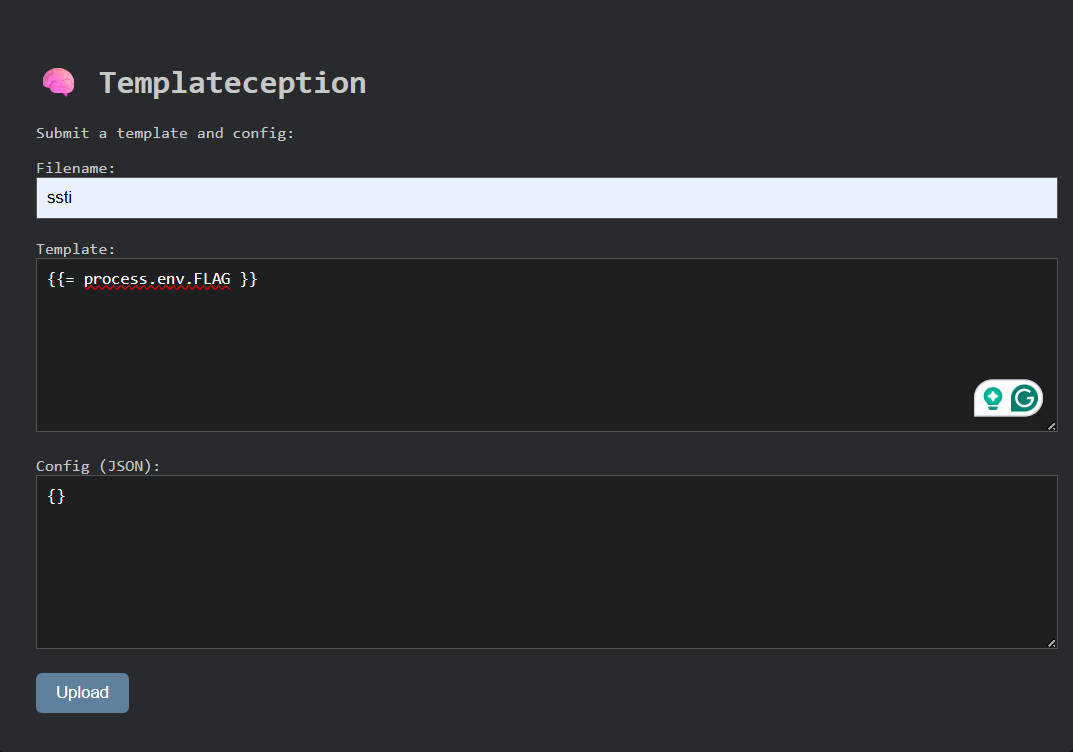Open the Grammarly G icon
This screenshot has height=752, width=1073.
pos(1024,398)
